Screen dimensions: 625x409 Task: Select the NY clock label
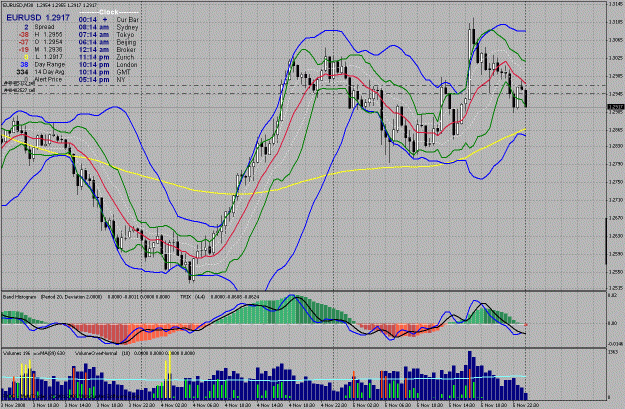coord(121,79)
